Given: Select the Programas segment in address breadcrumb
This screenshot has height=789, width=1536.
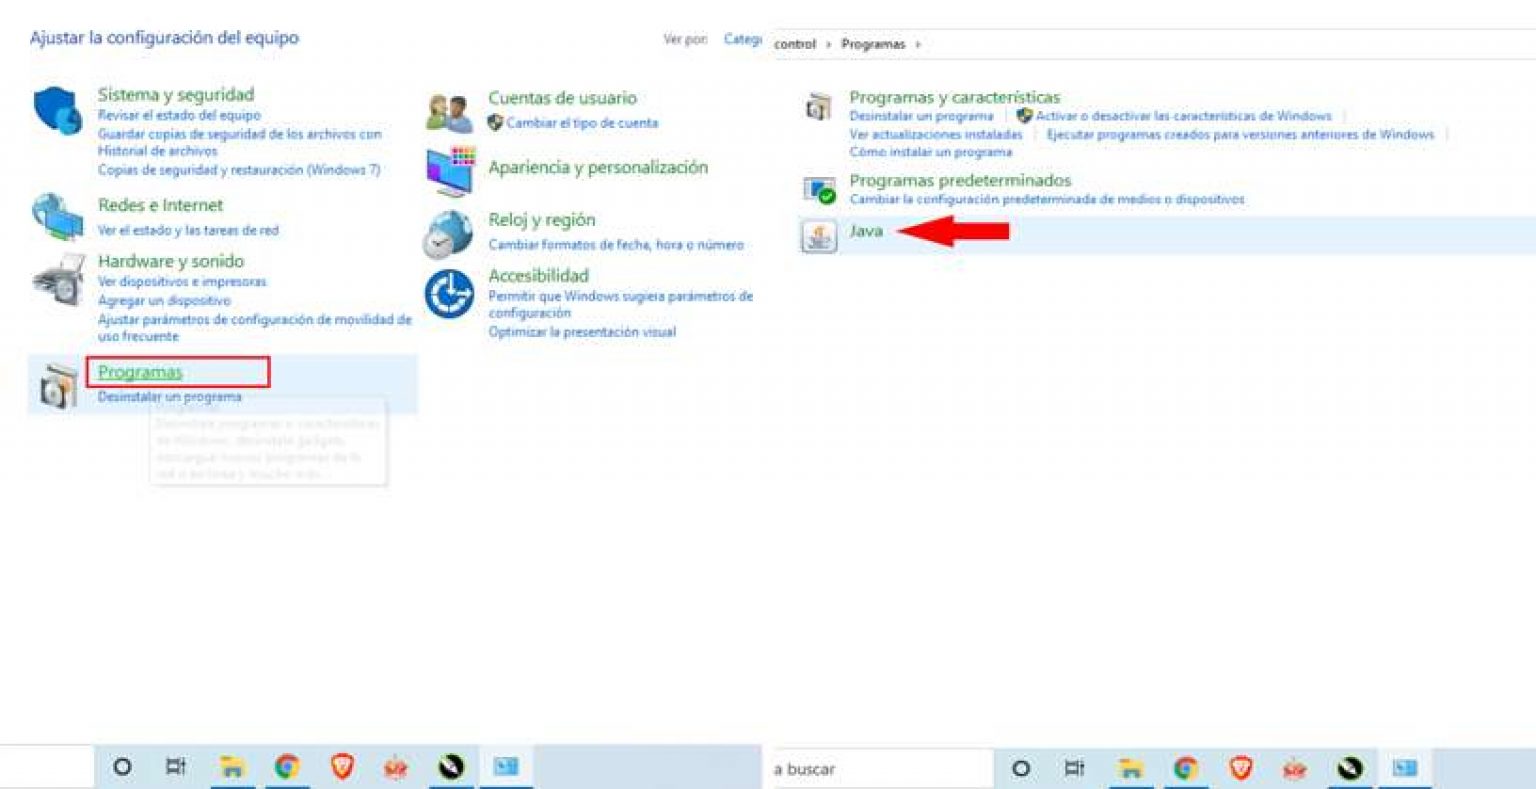Looking at the screenshot, I should tap(873, 44).
